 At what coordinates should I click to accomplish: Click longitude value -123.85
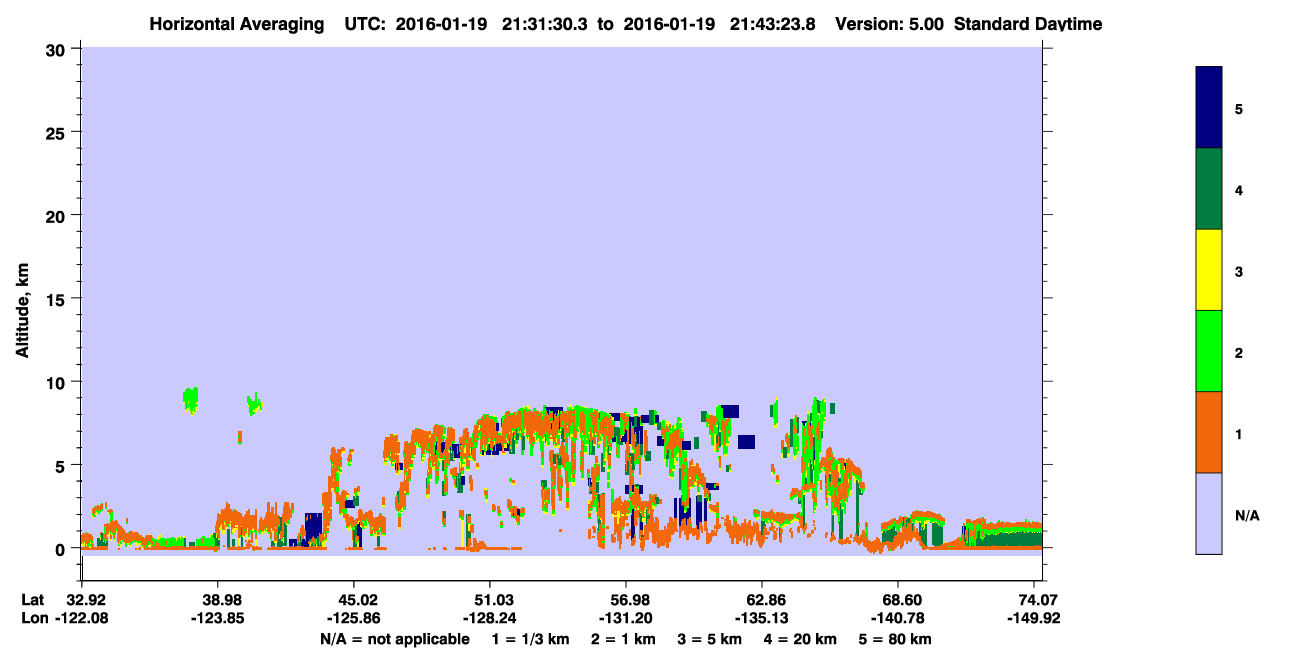click(x=218, y=617)
